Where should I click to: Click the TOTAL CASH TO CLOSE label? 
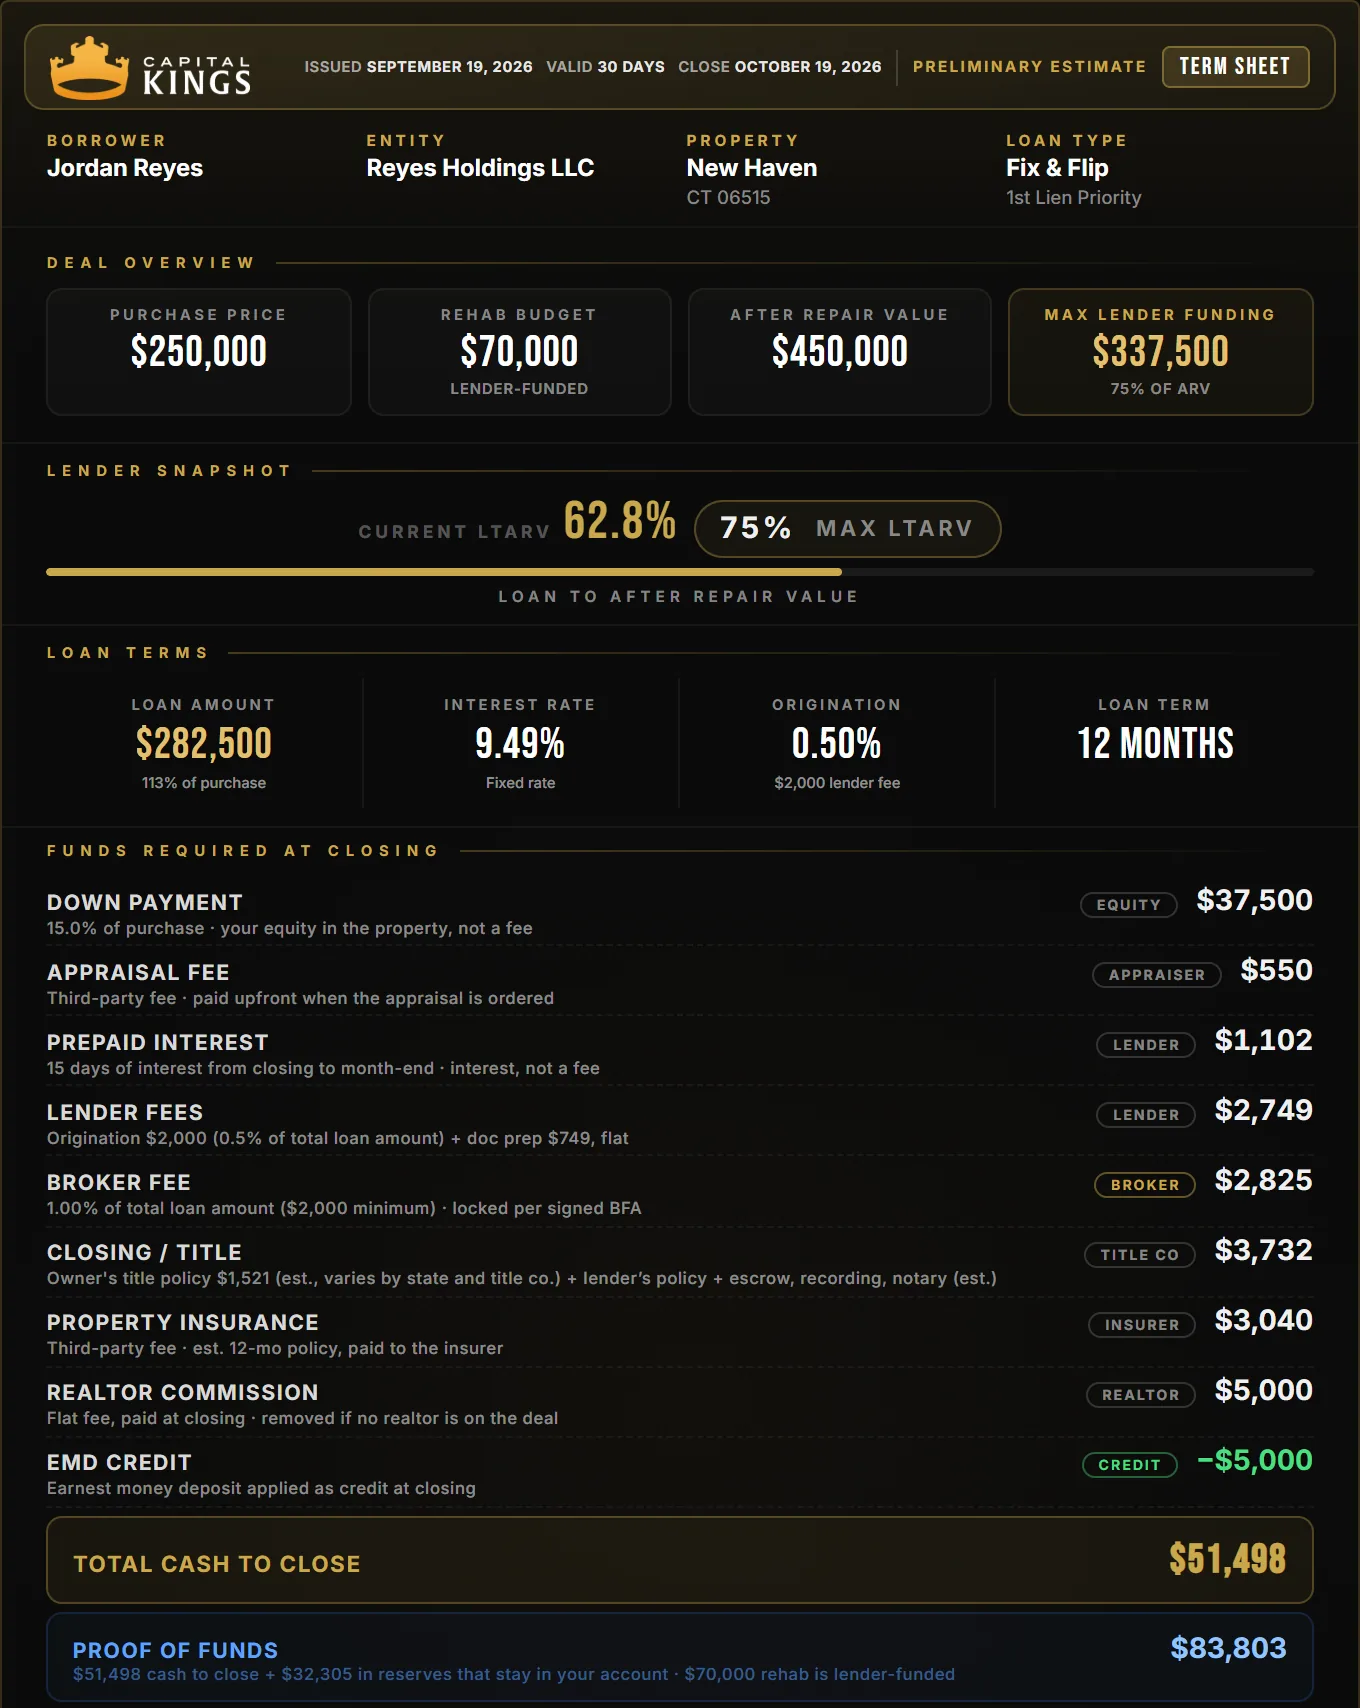[217, 1564]
